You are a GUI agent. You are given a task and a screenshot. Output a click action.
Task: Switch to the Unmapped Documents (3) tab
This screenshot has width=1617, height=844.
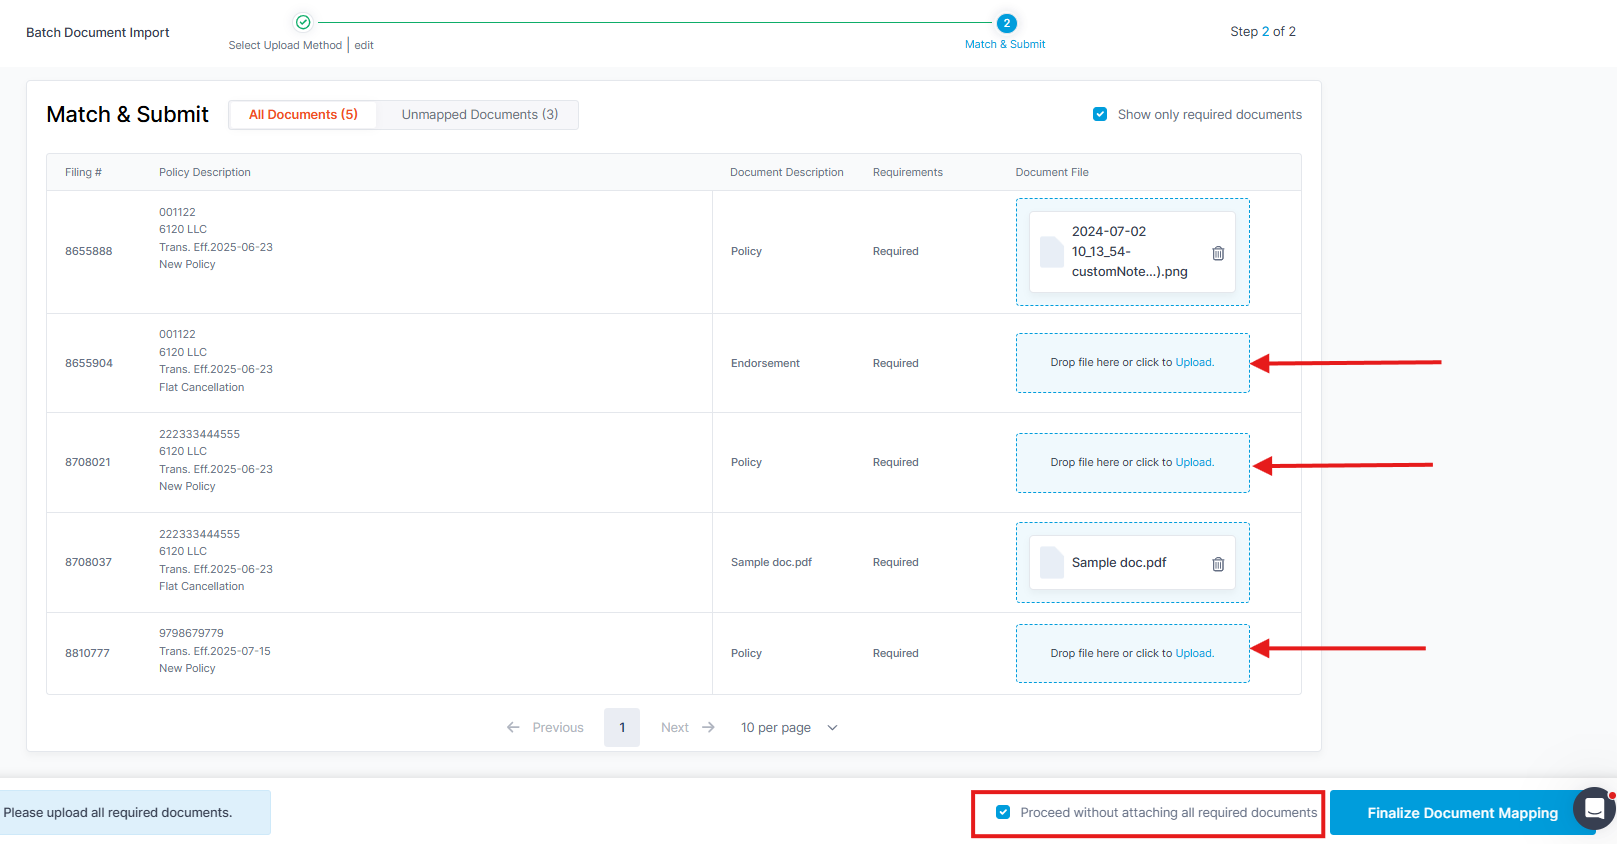pos(480,114)
